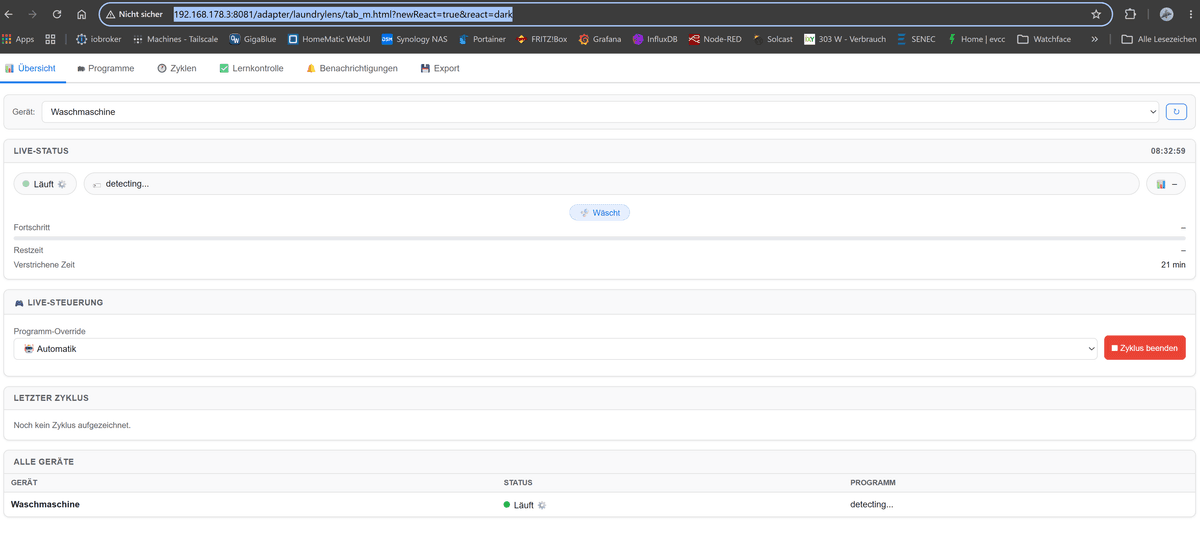Open the Benachrichtigungen tab
The image size is (1200, 548).
coord(352,68)
